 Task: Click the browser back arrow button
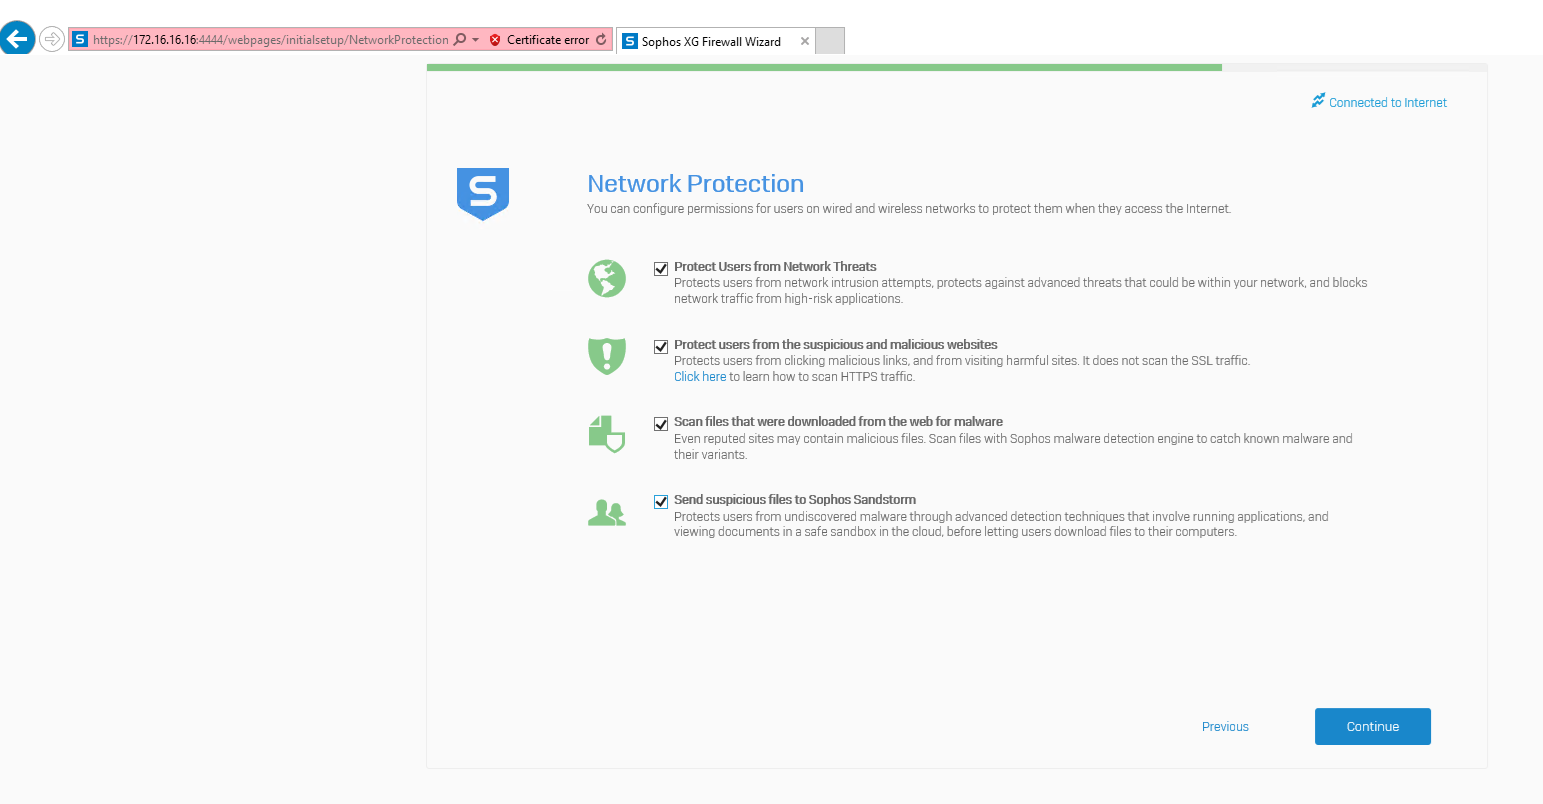click(x=17, y=39)
